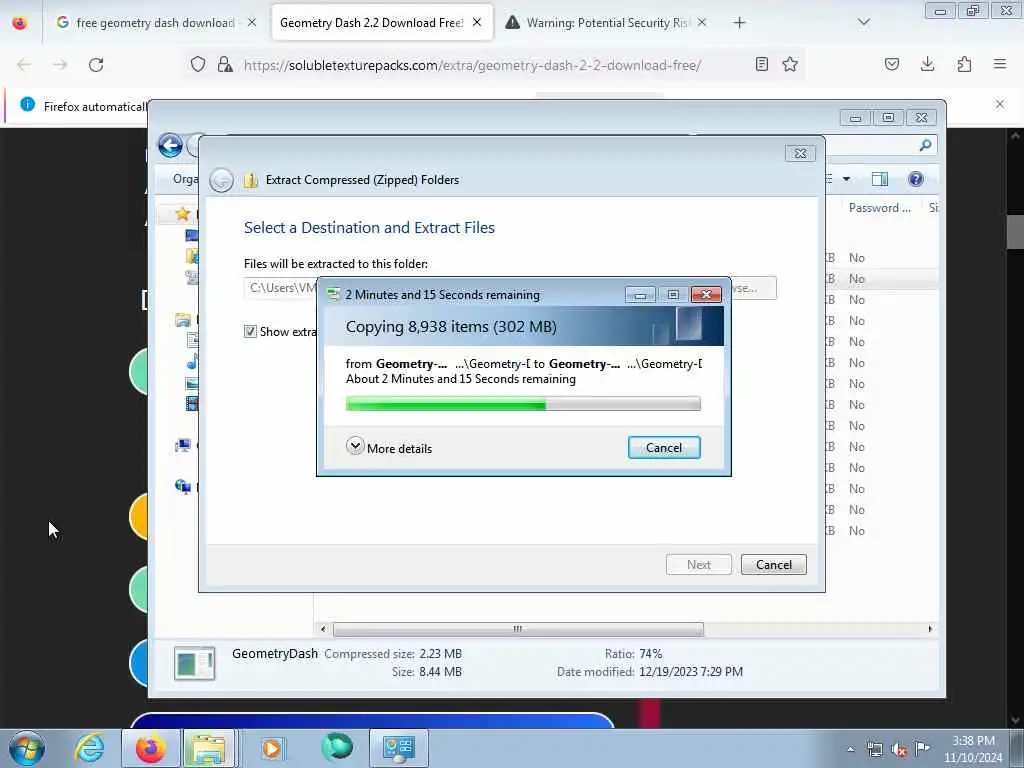Viewport: 1024px width, 768px height.
Task: Open Windows Explorer taskbar button
Action: point(209,748)
